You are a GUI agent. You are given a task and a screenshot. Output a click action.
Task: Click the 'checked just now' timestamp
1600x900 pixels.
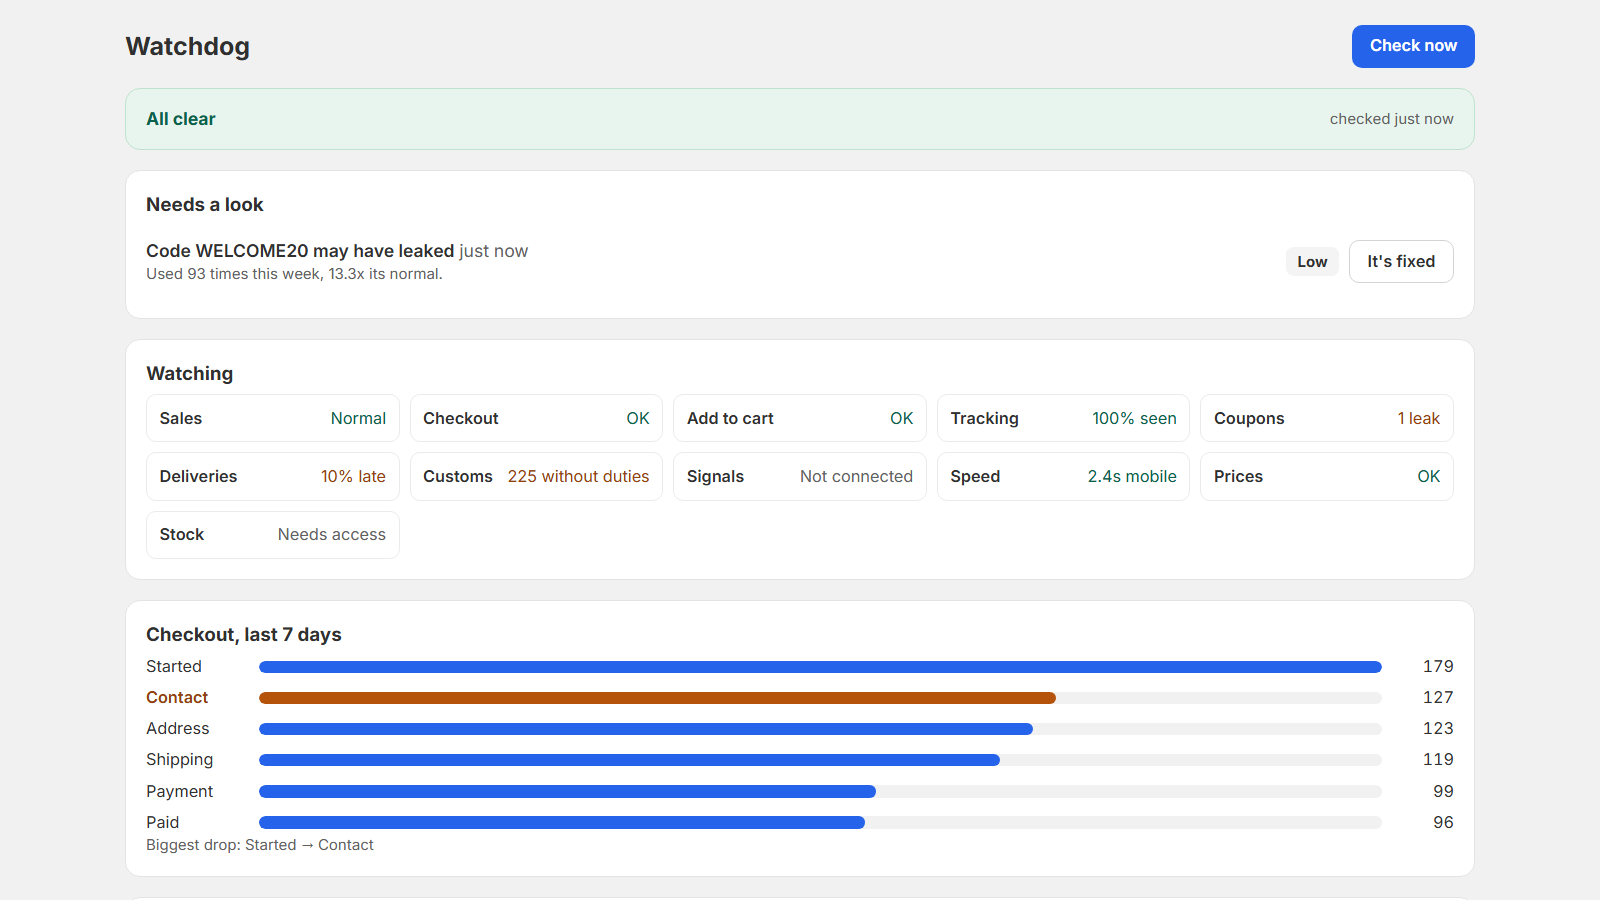pyautogui.click(x=1391, y=119)
